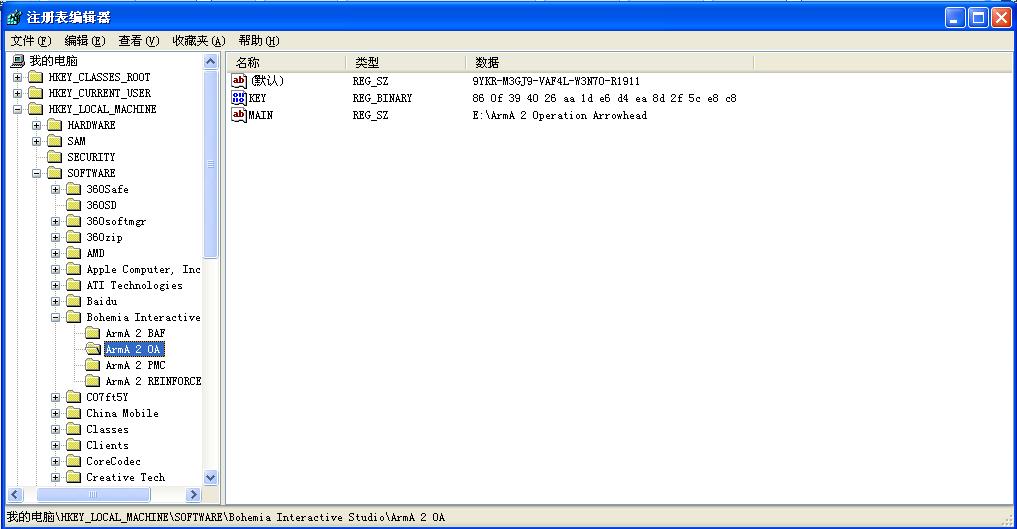Click HKEY_CLASSES_ROOT folder icon
The width and height of the screenshot is (1017, 529).
click(36, 77)
